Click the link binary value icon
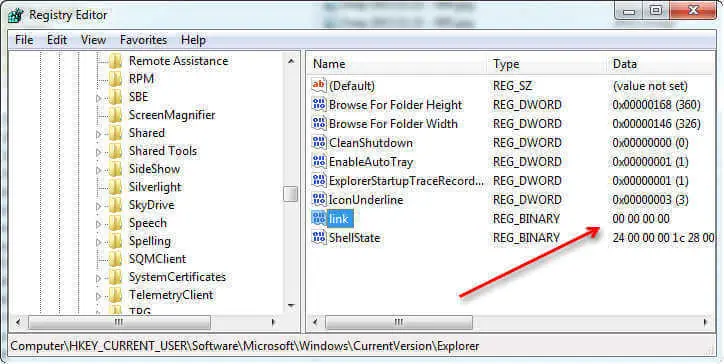Image resolution: width=724 pixels, height=364 pixels. tap(319, 218)
